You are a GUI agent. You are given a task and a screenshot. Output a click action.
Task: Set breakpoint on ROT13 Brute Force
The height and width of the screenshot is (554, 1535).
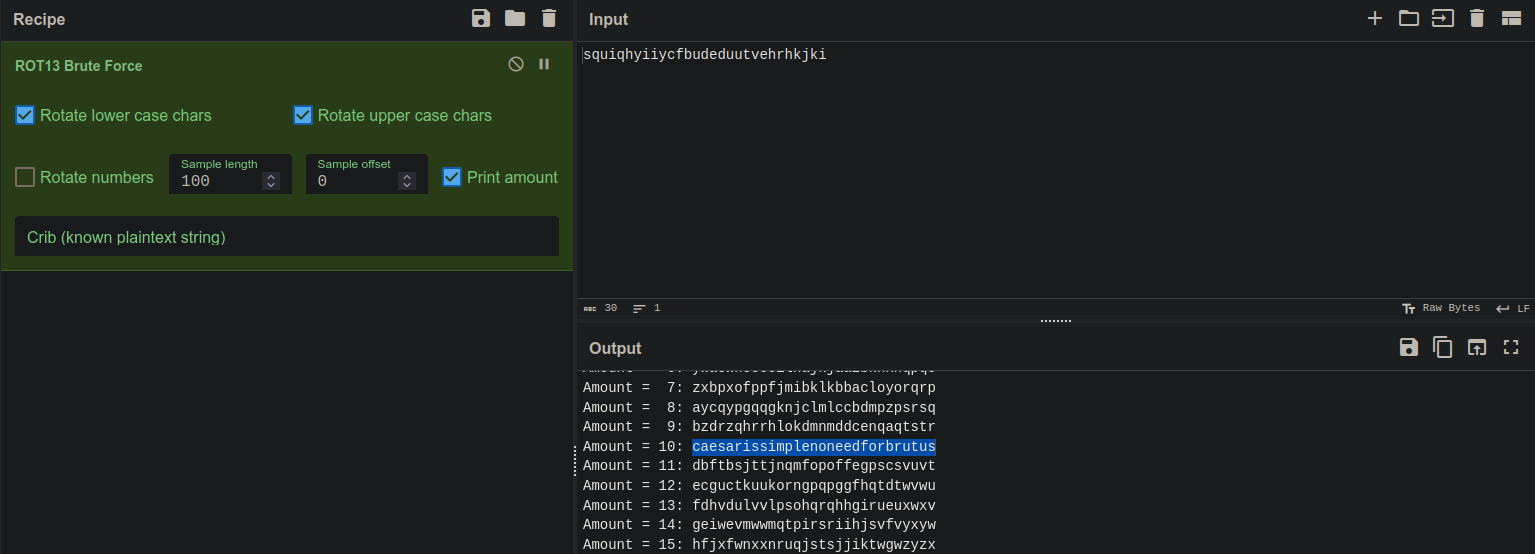point(544,64)
